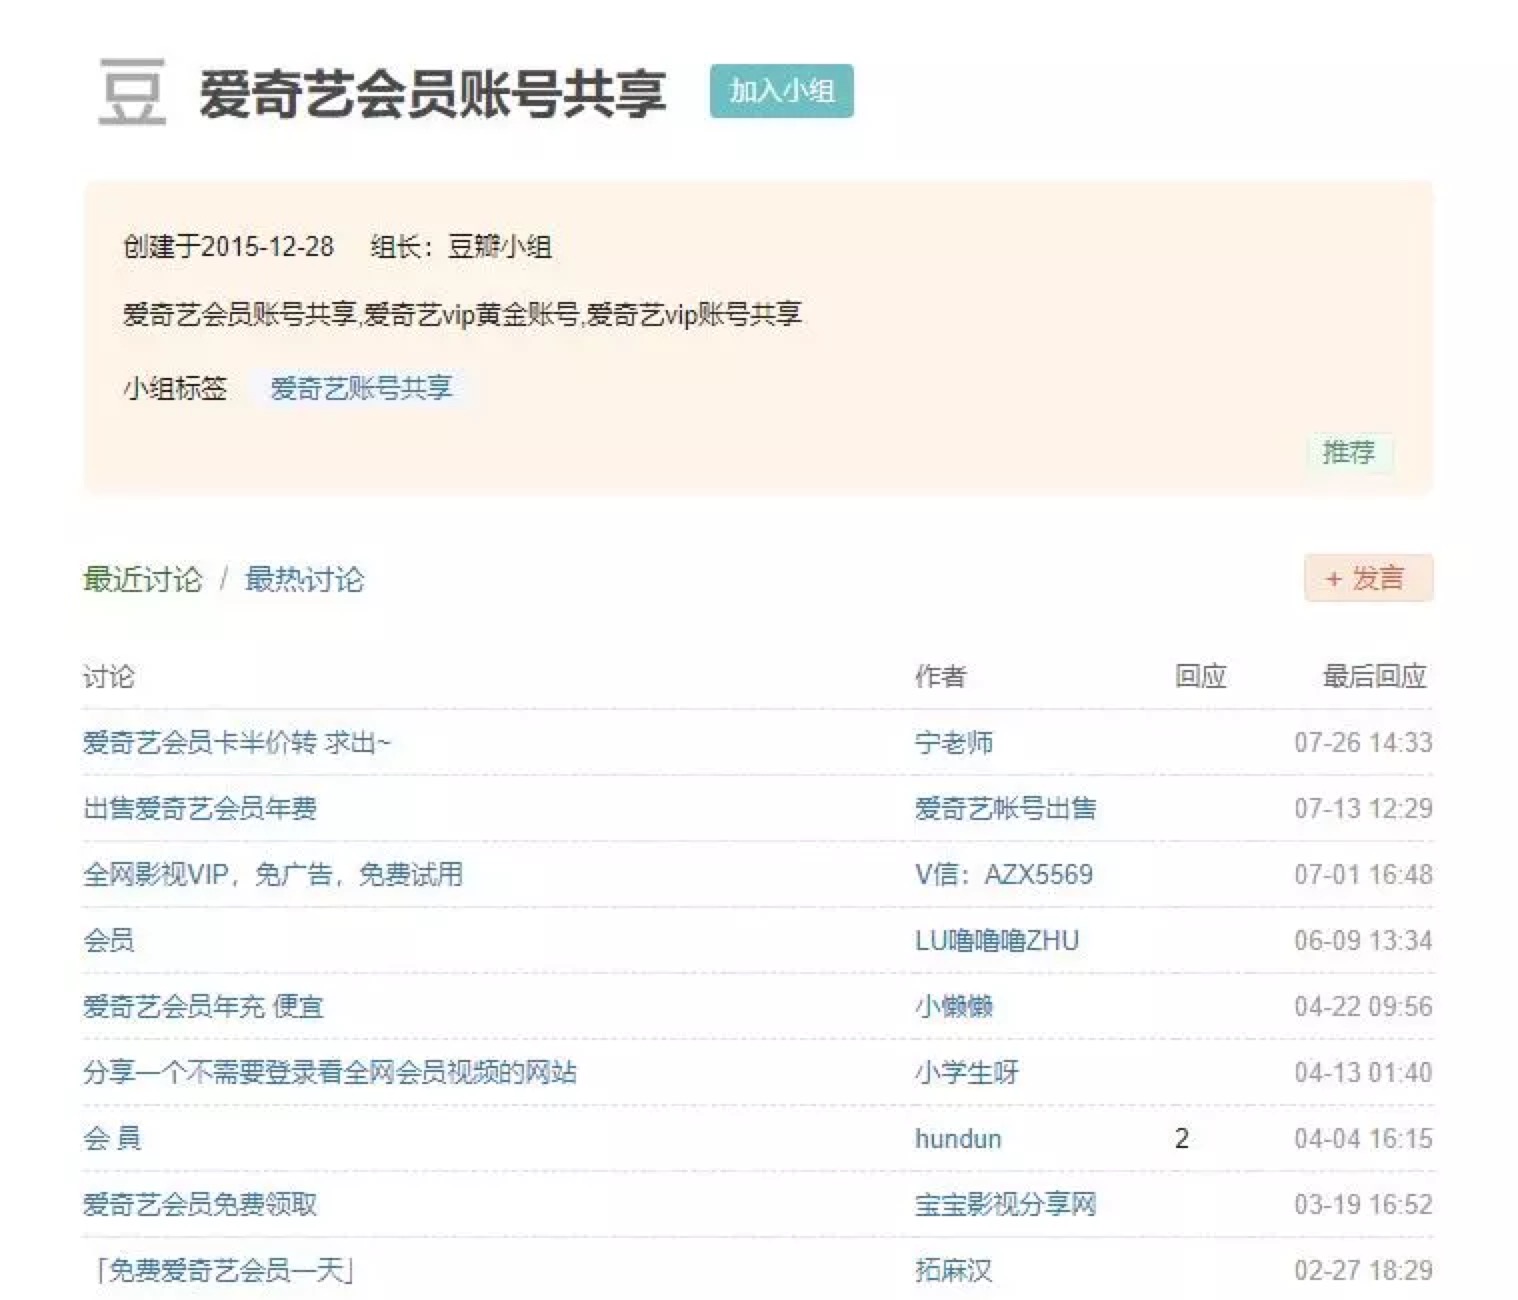
Task: Click the 推荐 recommend button
Action: tap(1348, 452)
